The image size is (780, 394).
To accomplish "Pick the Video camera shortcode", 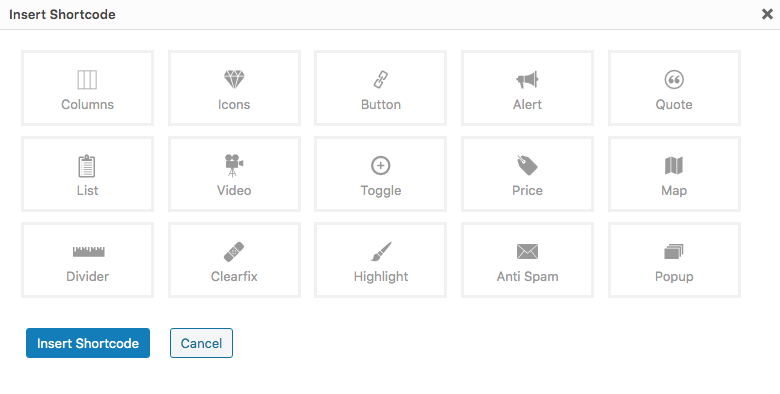I will [x=234, y=174].
